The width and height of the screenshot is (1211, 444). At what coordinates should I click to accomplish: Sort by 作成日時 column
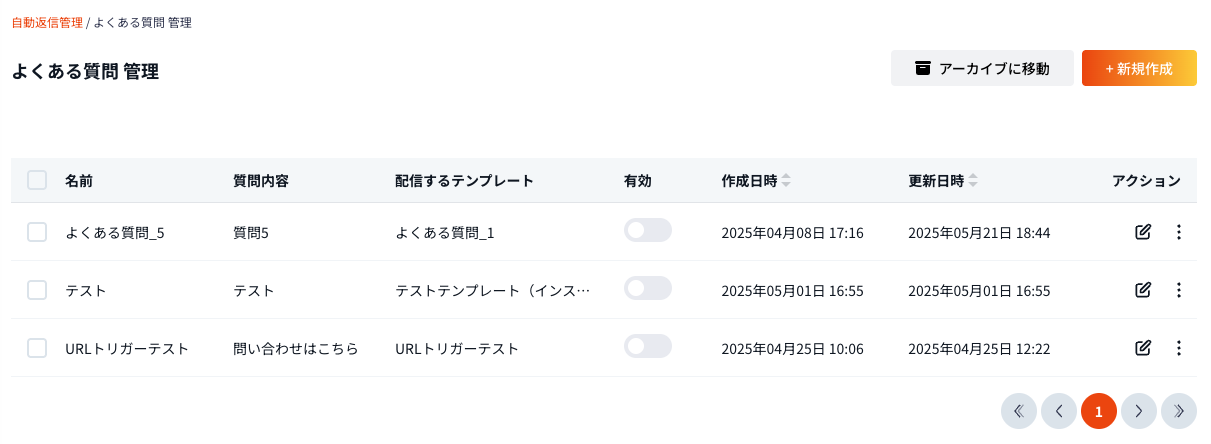coord(786,181)
